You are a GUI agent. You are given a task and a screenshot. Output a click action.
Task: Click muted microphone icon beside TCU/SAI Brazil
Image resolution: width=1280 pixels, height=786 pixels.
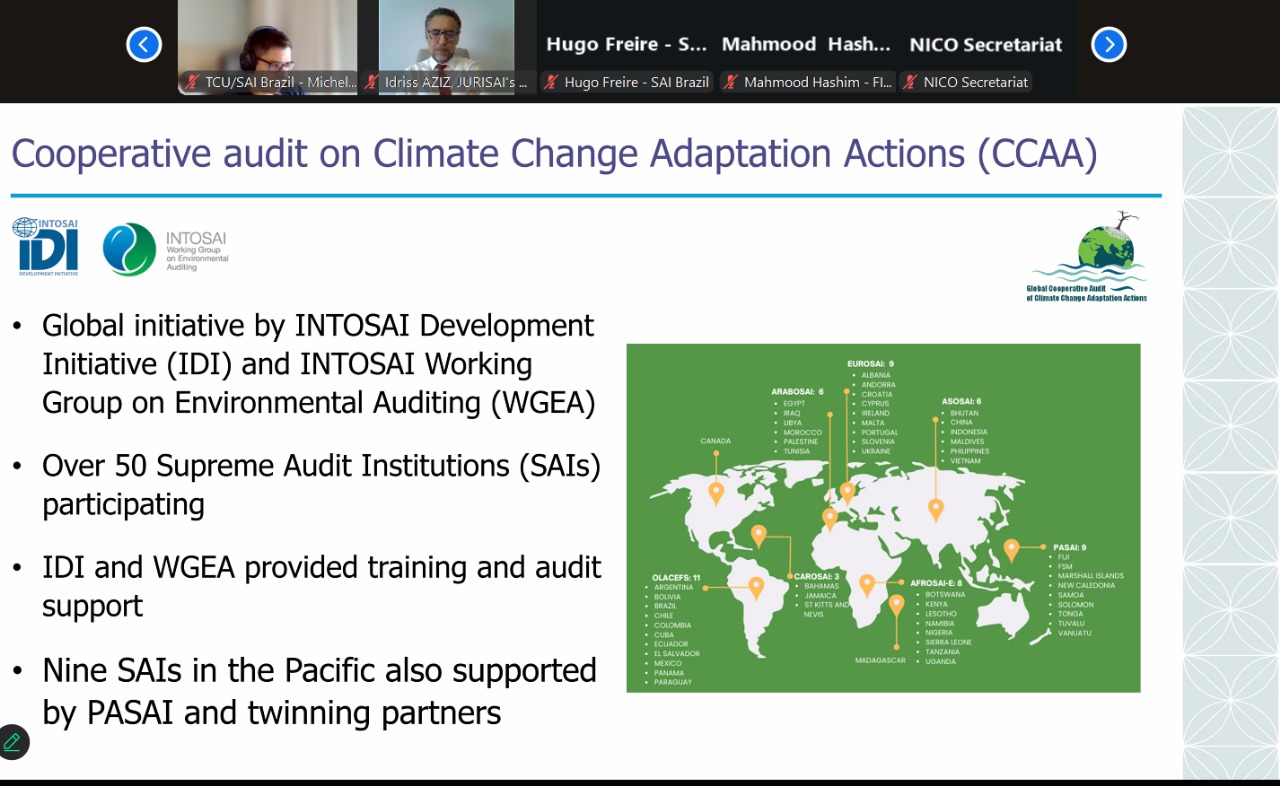(191, 83)
